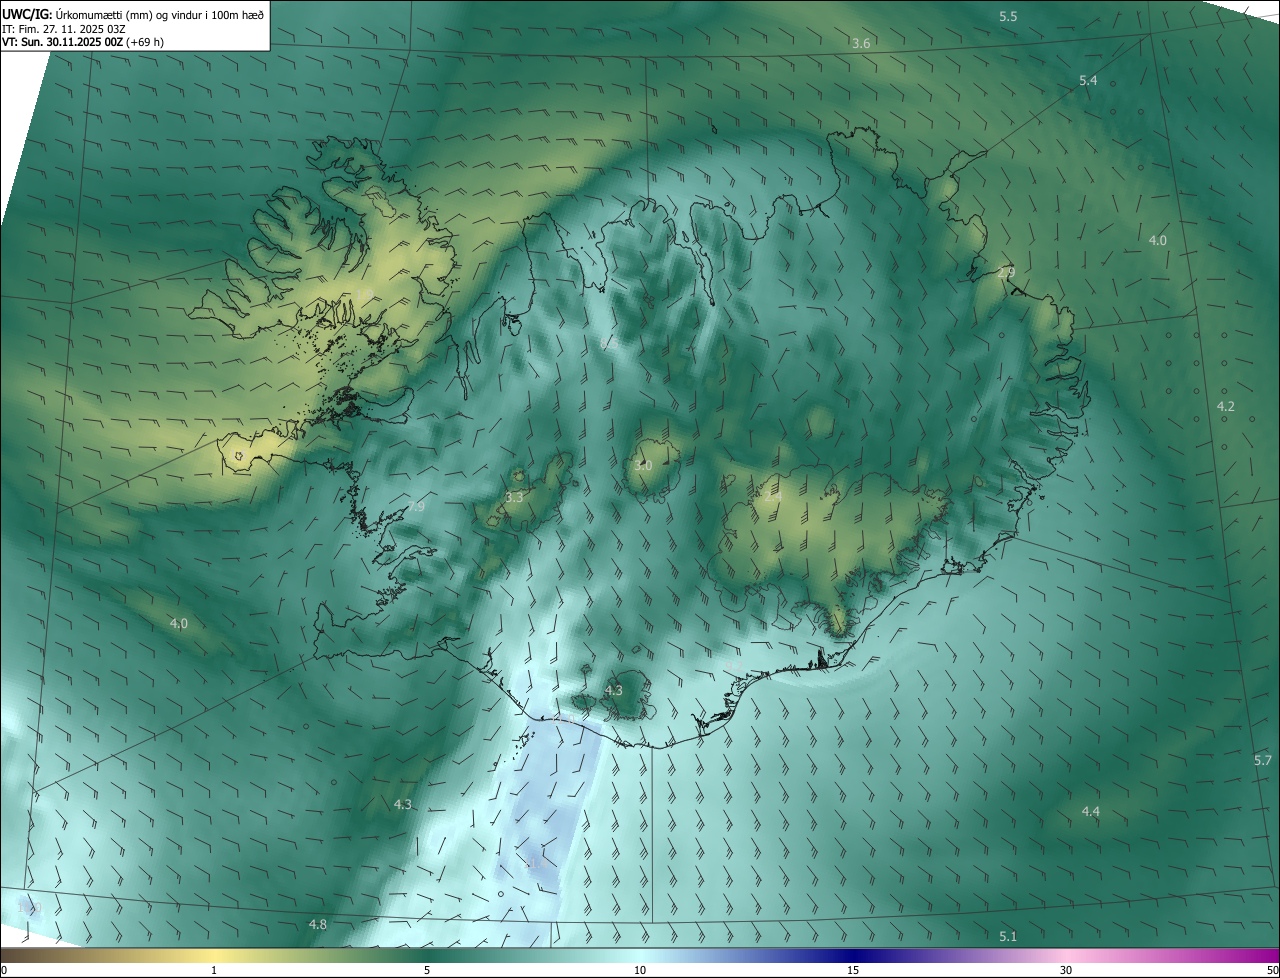Click the "4.8" value label on the map
The height and width of the screenshot is (978, 1280).
point(318,925)
